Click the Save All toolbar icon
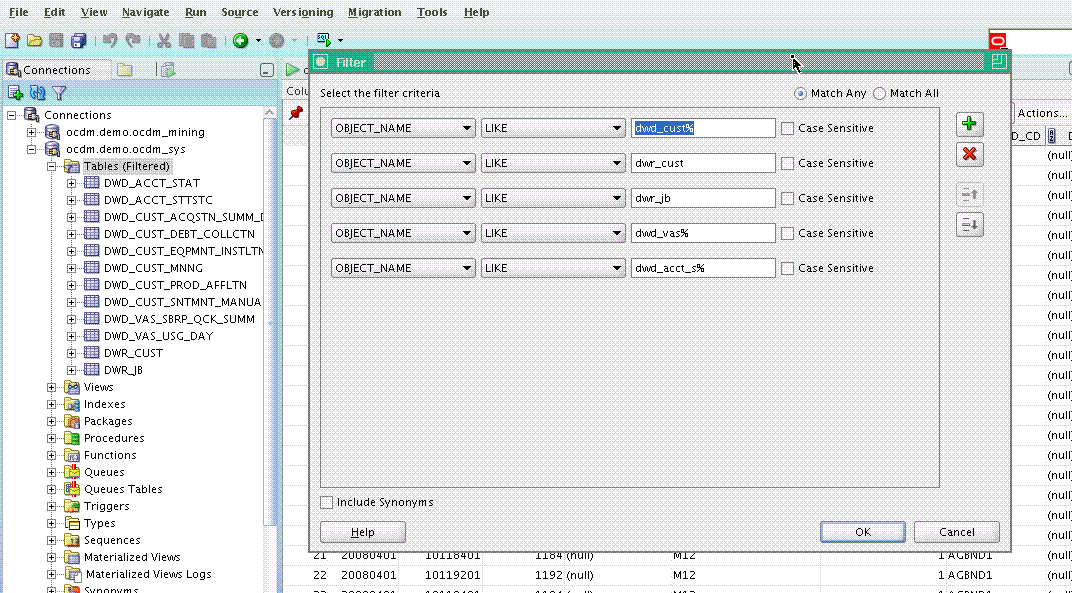 point(78,41)
